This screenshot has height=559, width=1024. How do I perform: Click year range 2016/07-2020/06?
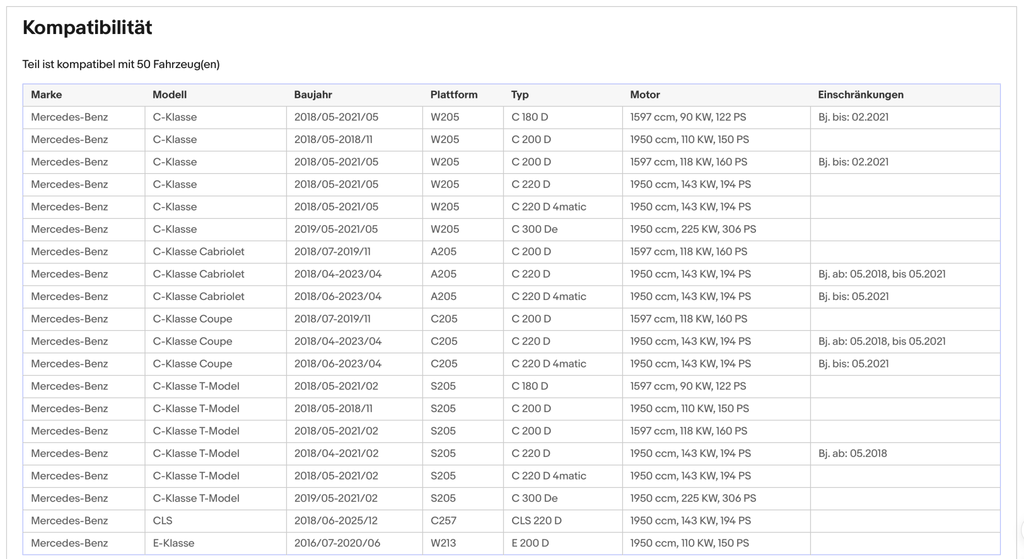pyautogui.click(x=336, y=543)
